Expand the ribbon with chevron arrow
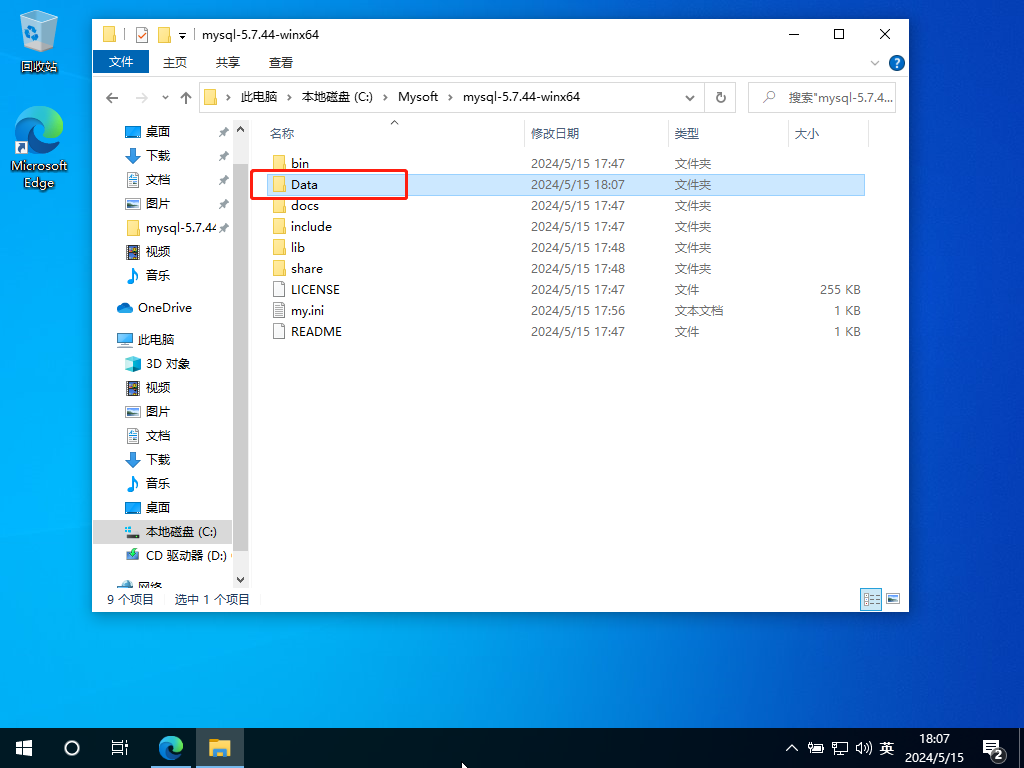This screenshot has width=1024, height=768. [876, 62]
